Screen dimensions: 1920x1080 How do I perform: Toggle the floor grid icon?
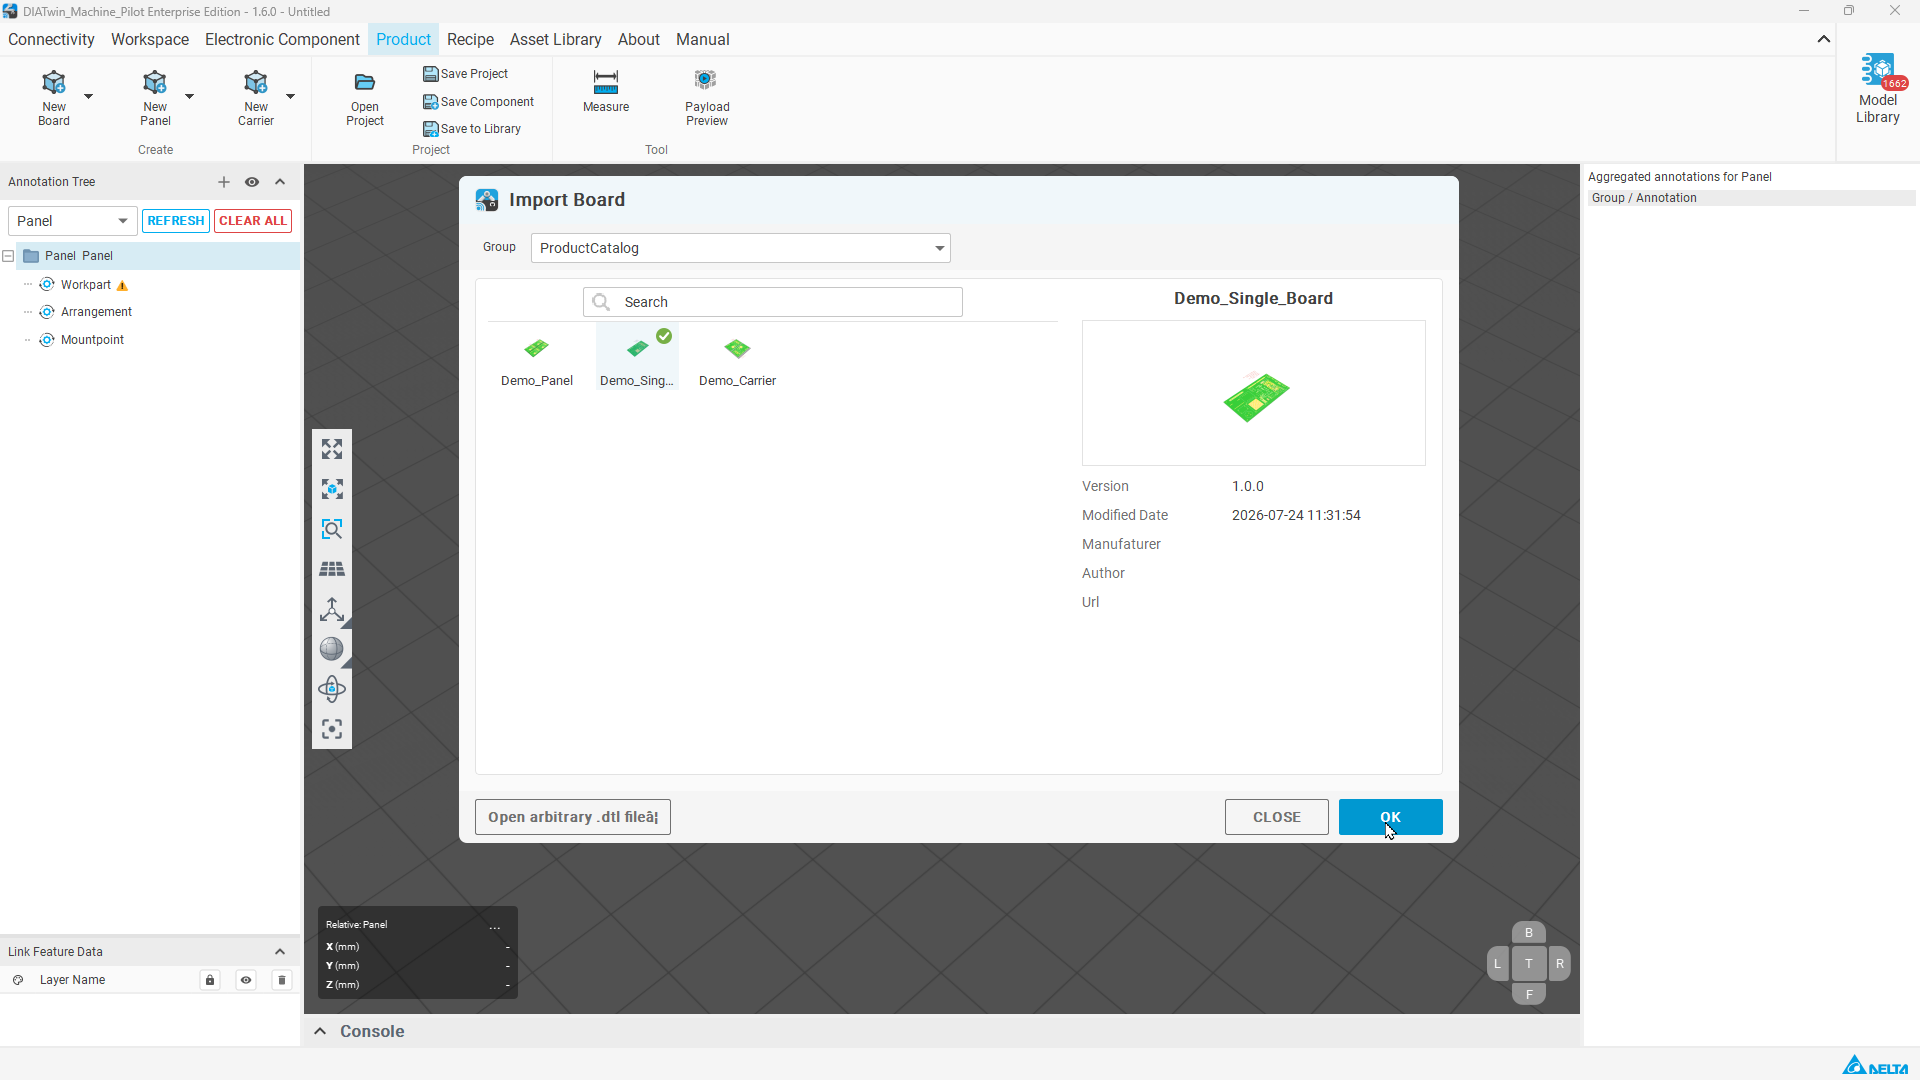click(x=332, y=569)
